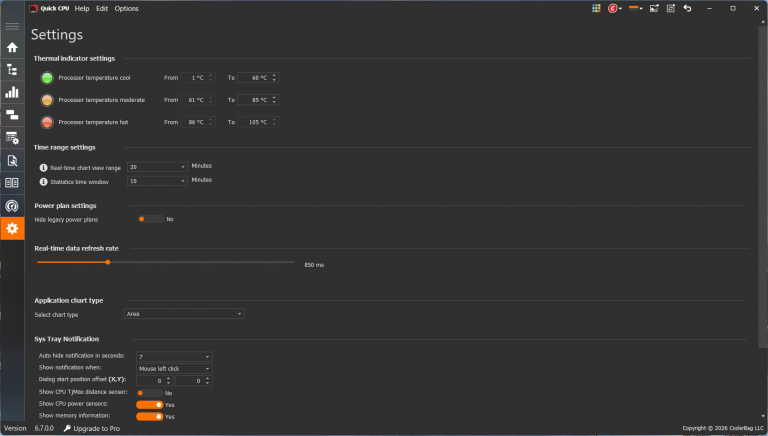Open the table with gear sidebar icon

pos(12,138)
